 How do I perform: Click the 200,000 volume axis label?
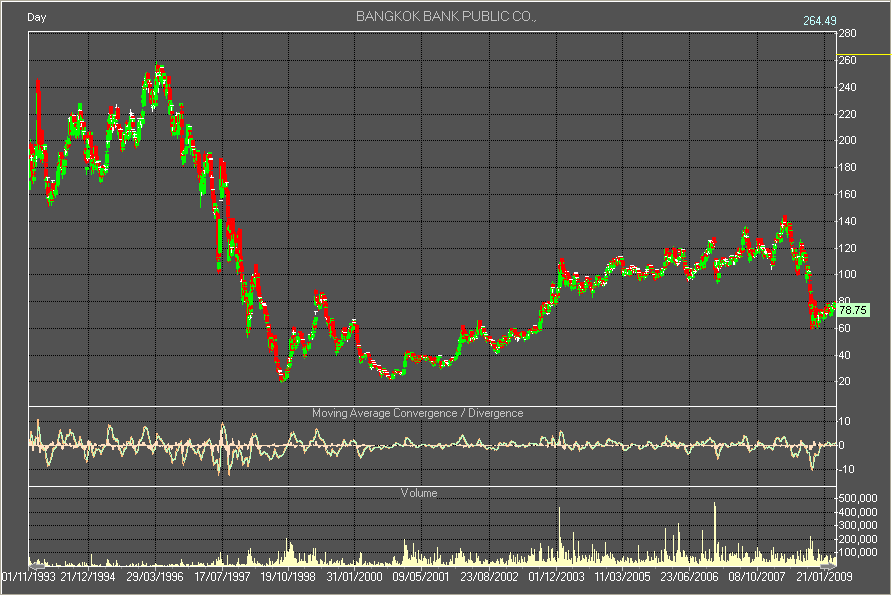point(858,539)
